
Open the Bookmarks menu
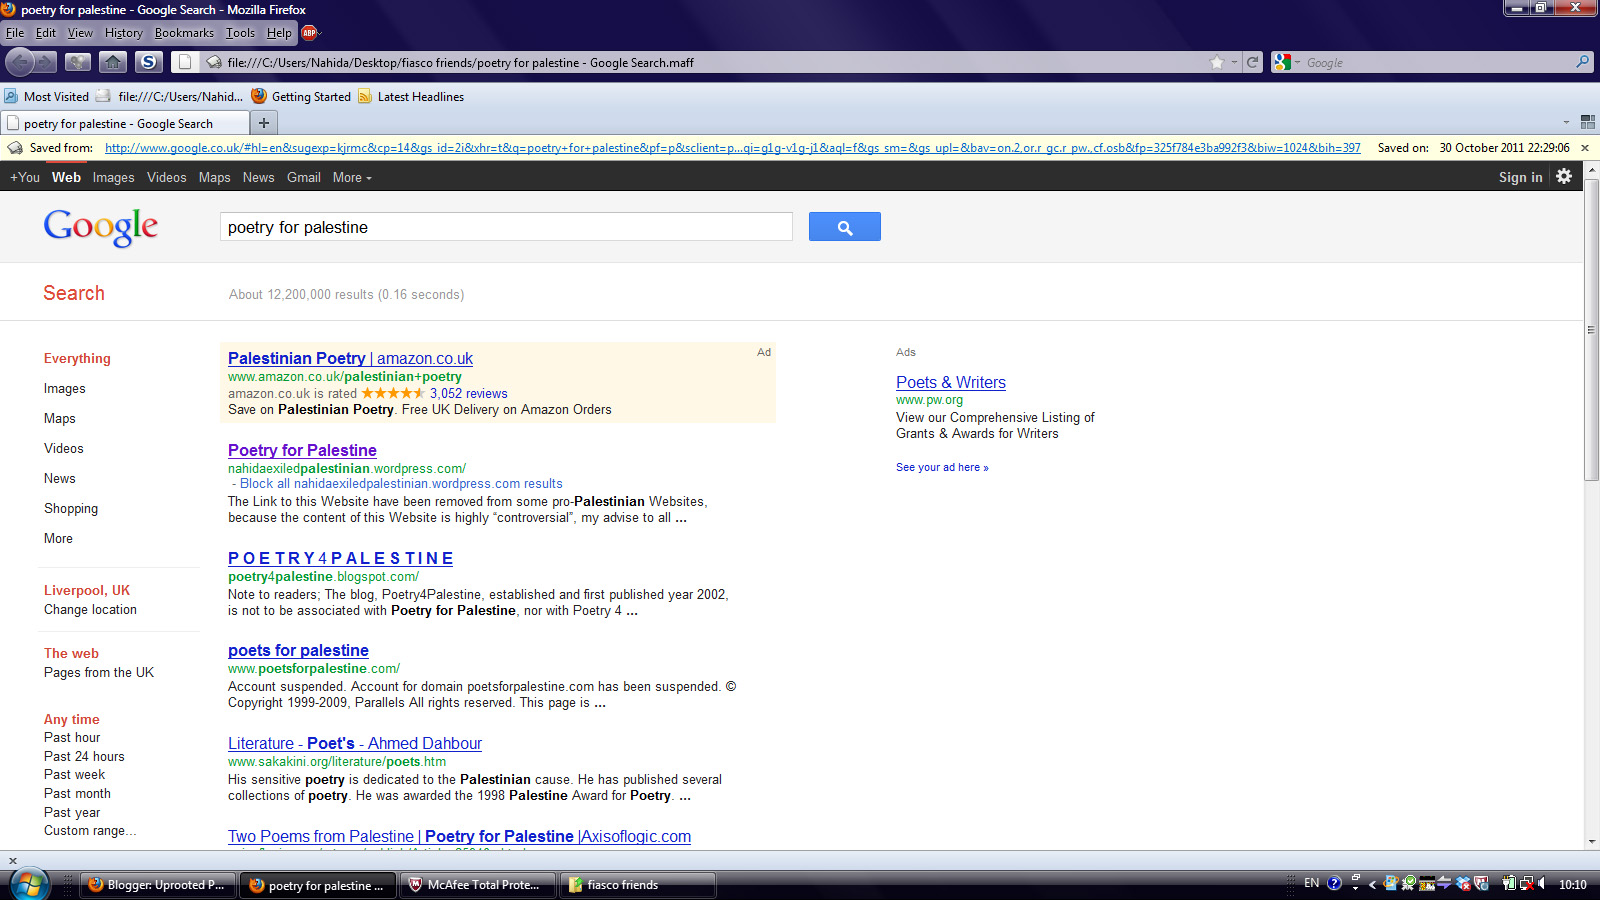tap(184, 33)
